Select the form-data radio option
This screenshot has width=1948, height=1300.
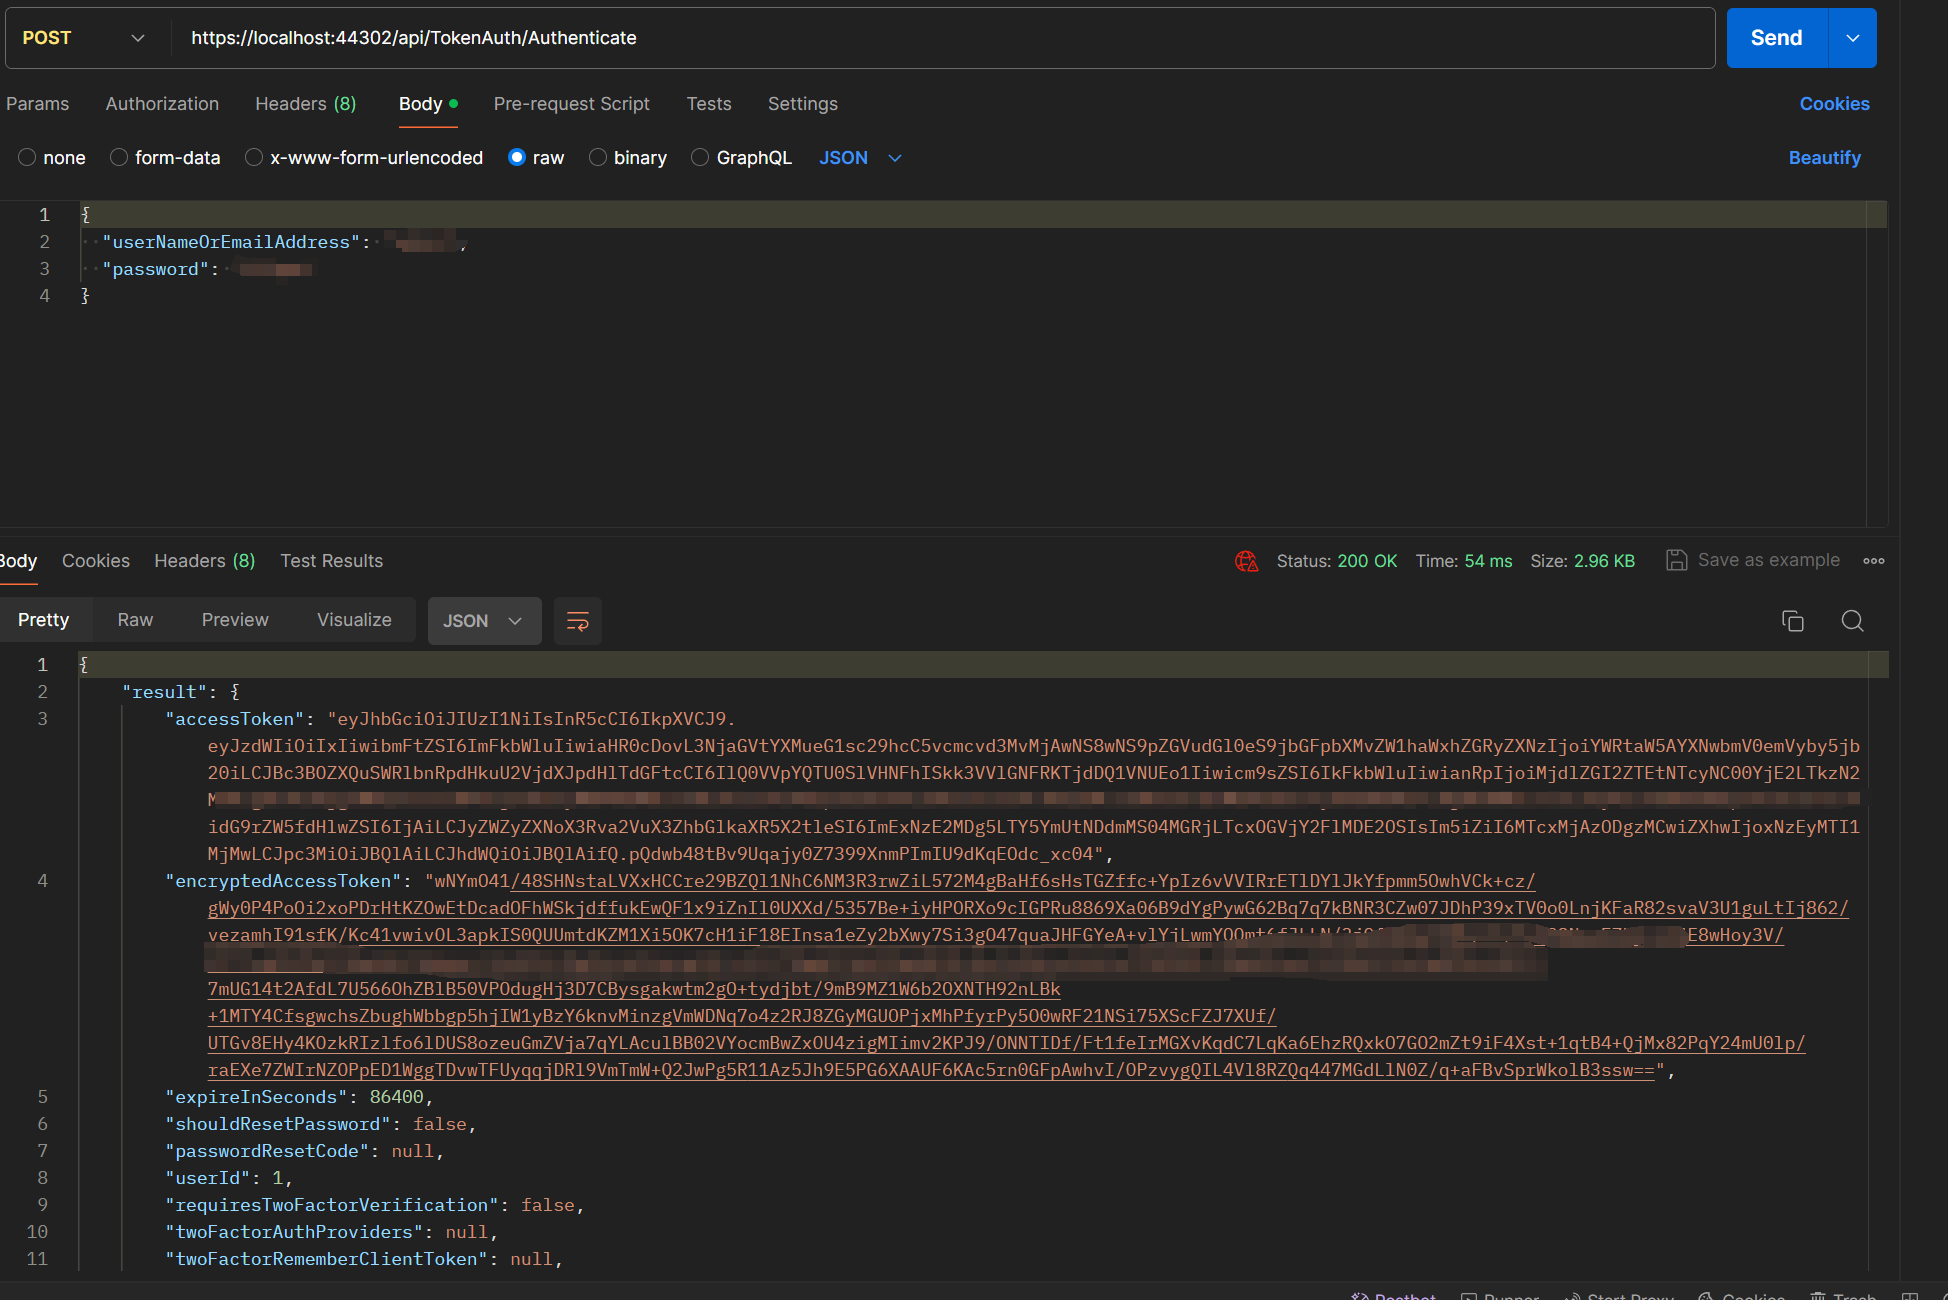[x=119, y=158]
